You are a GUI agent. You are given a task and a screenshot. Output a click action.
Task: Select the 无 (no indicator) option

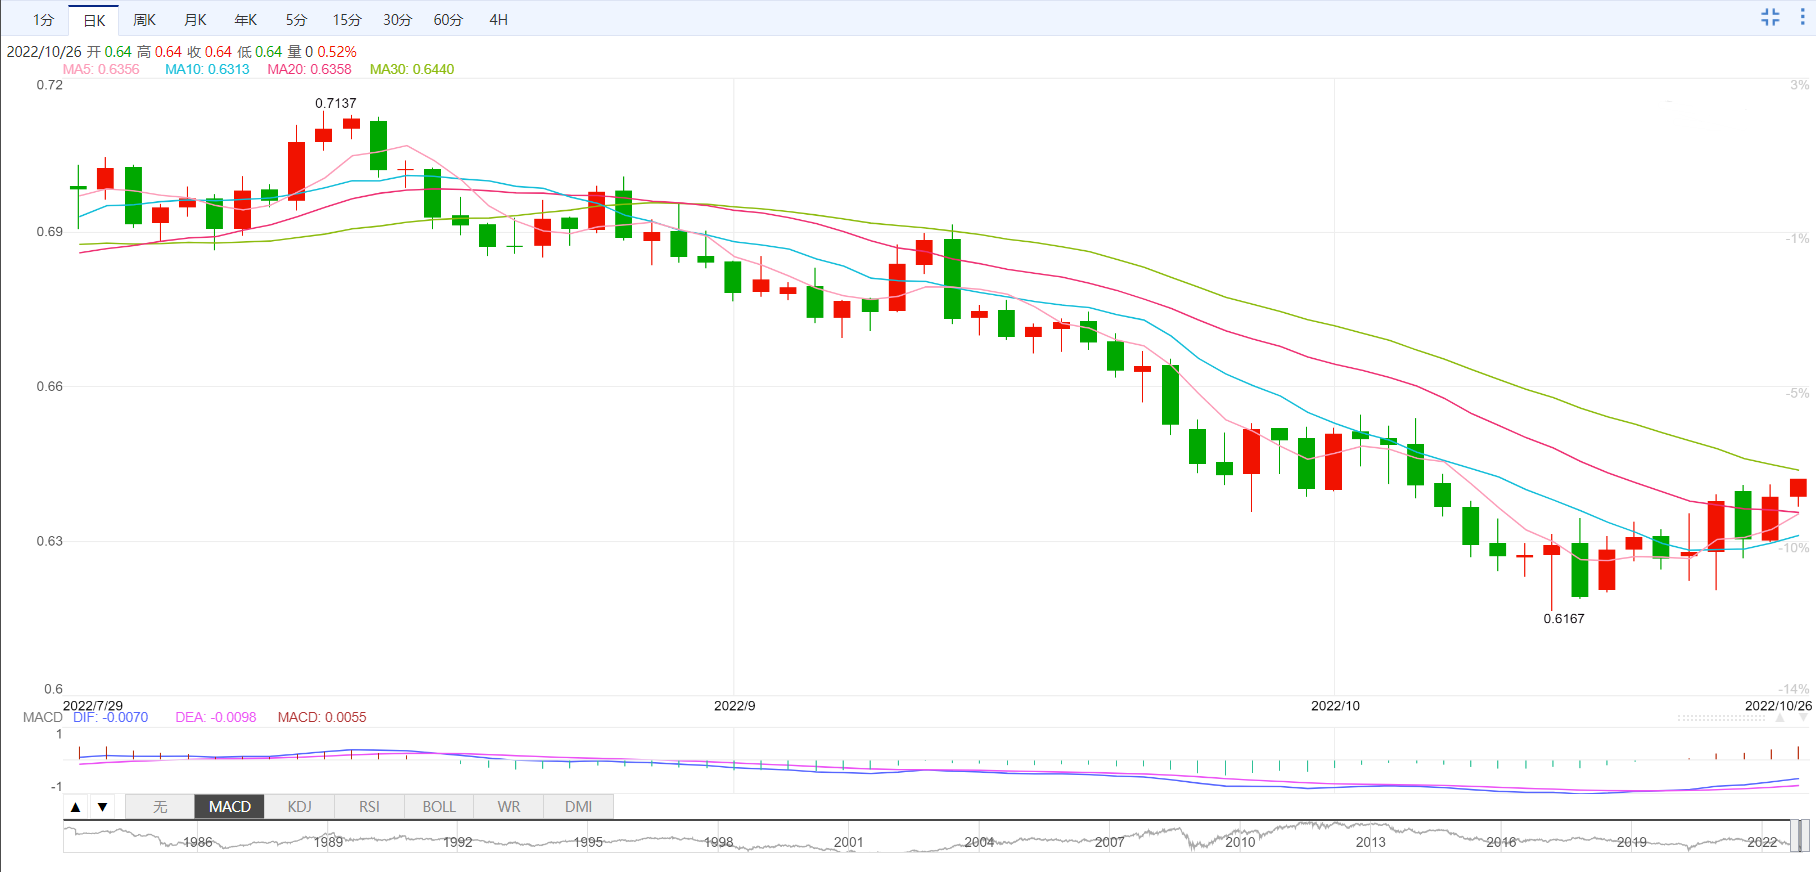click(x=160, y=807)
